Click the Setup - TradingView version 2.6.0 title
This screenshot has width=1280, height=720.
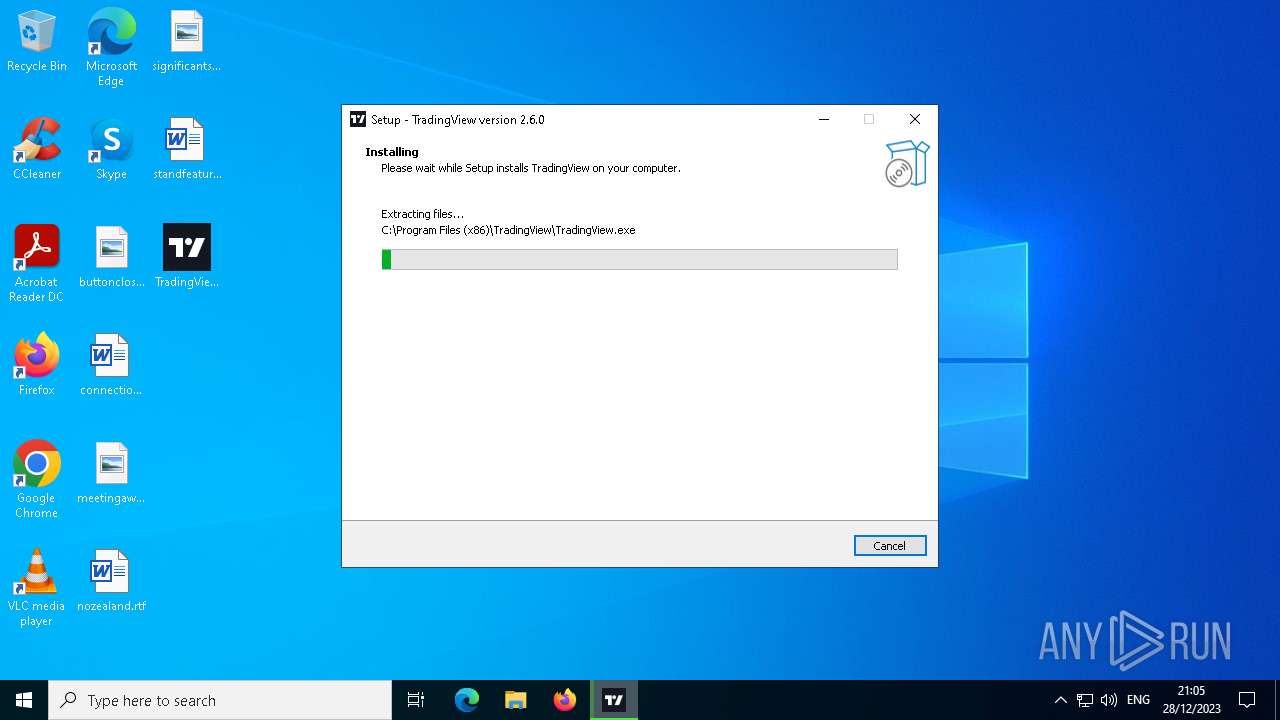point(458,120)
